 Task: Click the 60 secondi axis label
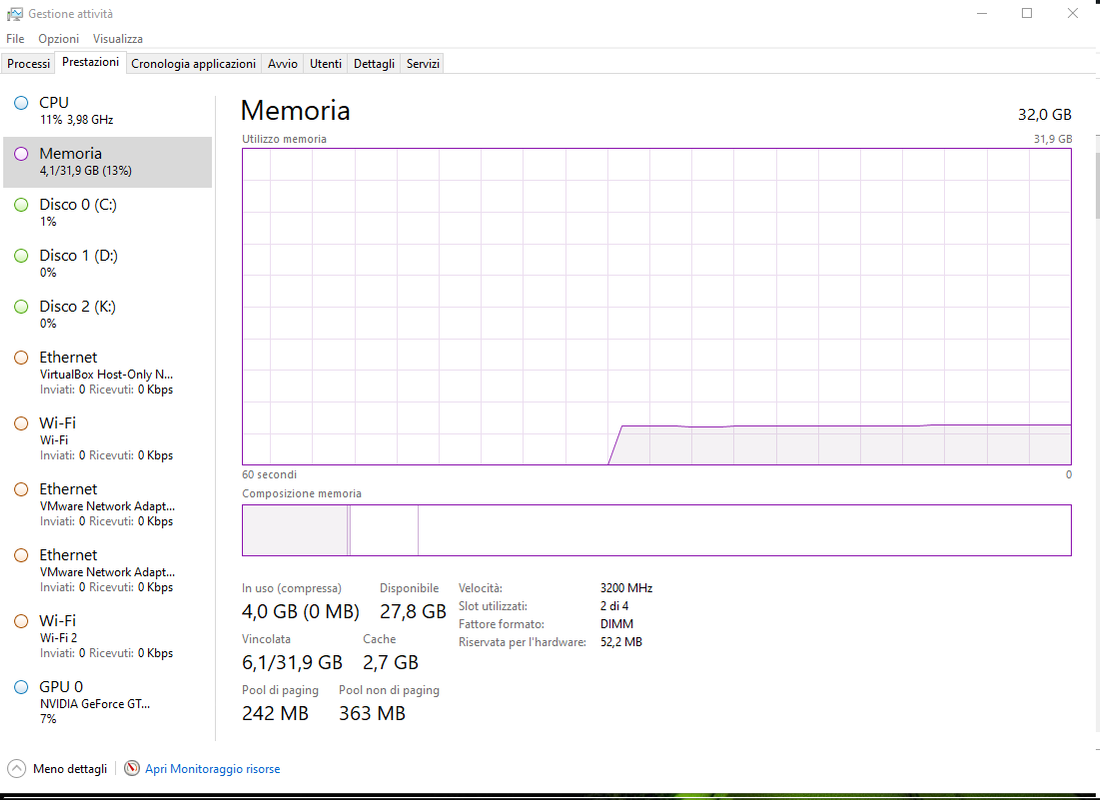point(269,475)
